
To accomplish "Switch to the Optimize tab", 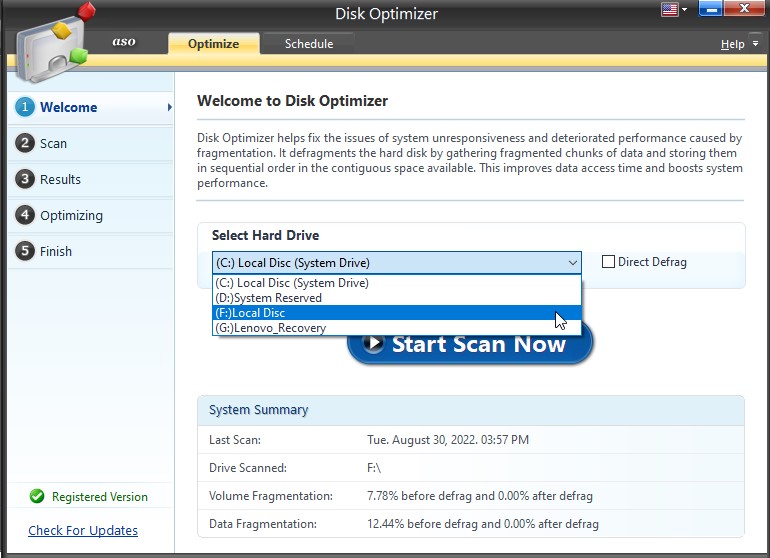I will (x=214, y=44).
